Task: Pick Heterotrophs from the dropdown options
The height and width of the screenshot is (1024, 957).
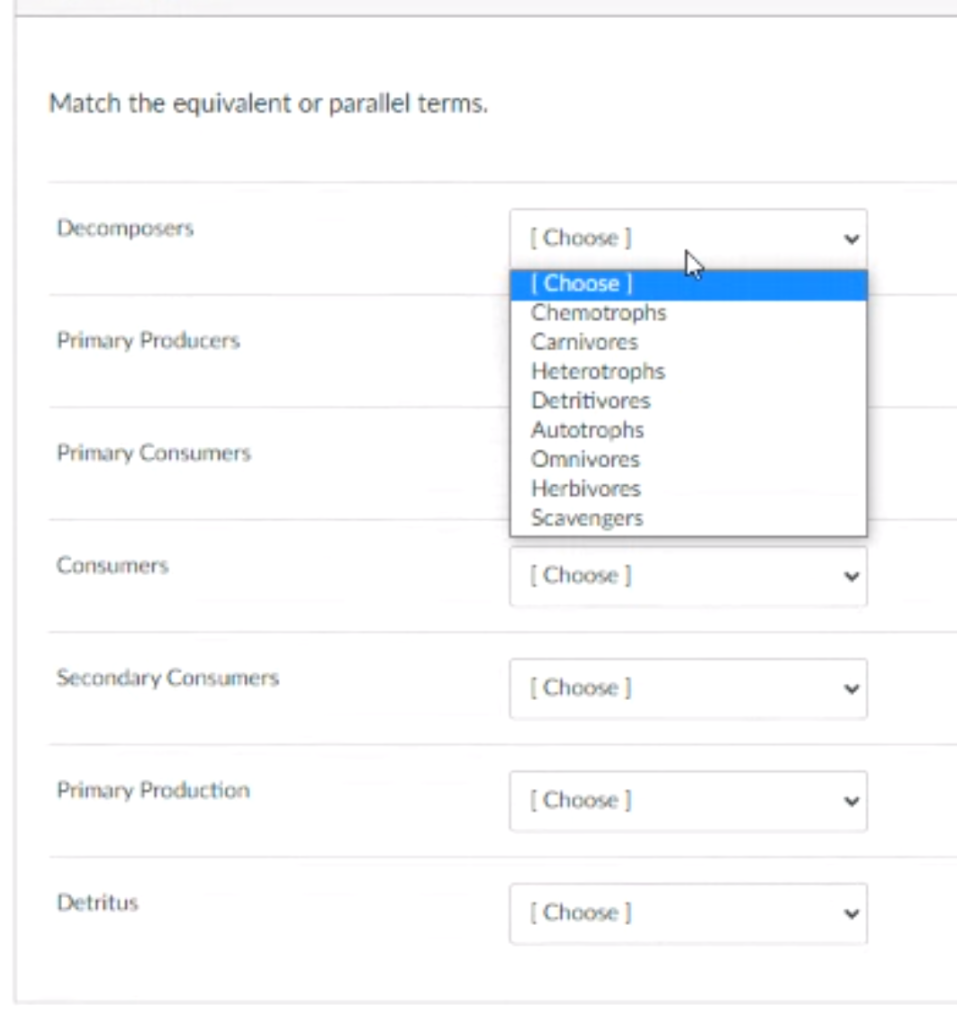Action: pos(597,371)
